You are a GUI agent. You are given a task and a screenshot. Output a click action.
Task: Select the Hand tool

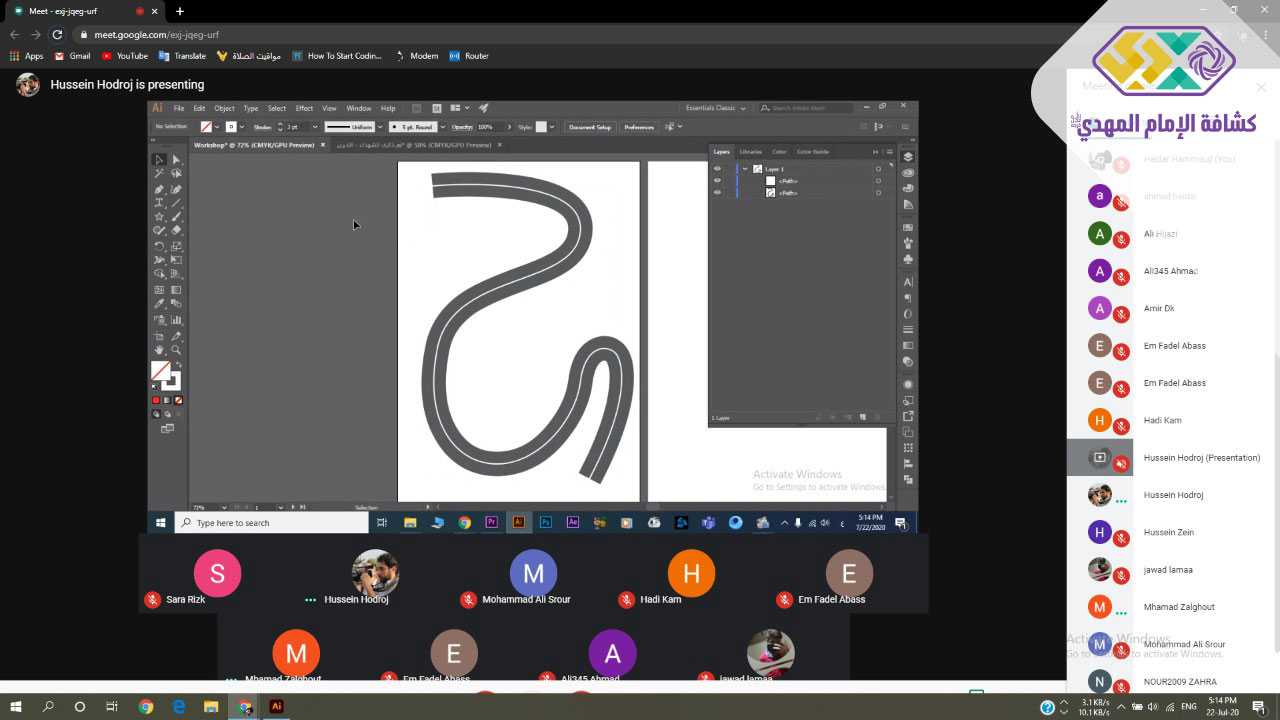tap(159, 350)
